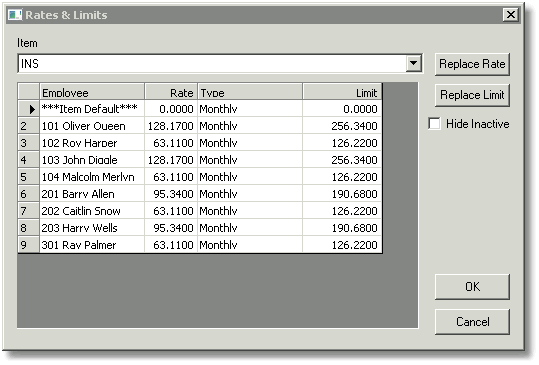539x365 pixels.
Task: Click Barry Allen's rate 95.3400
Action: point(171,194)
